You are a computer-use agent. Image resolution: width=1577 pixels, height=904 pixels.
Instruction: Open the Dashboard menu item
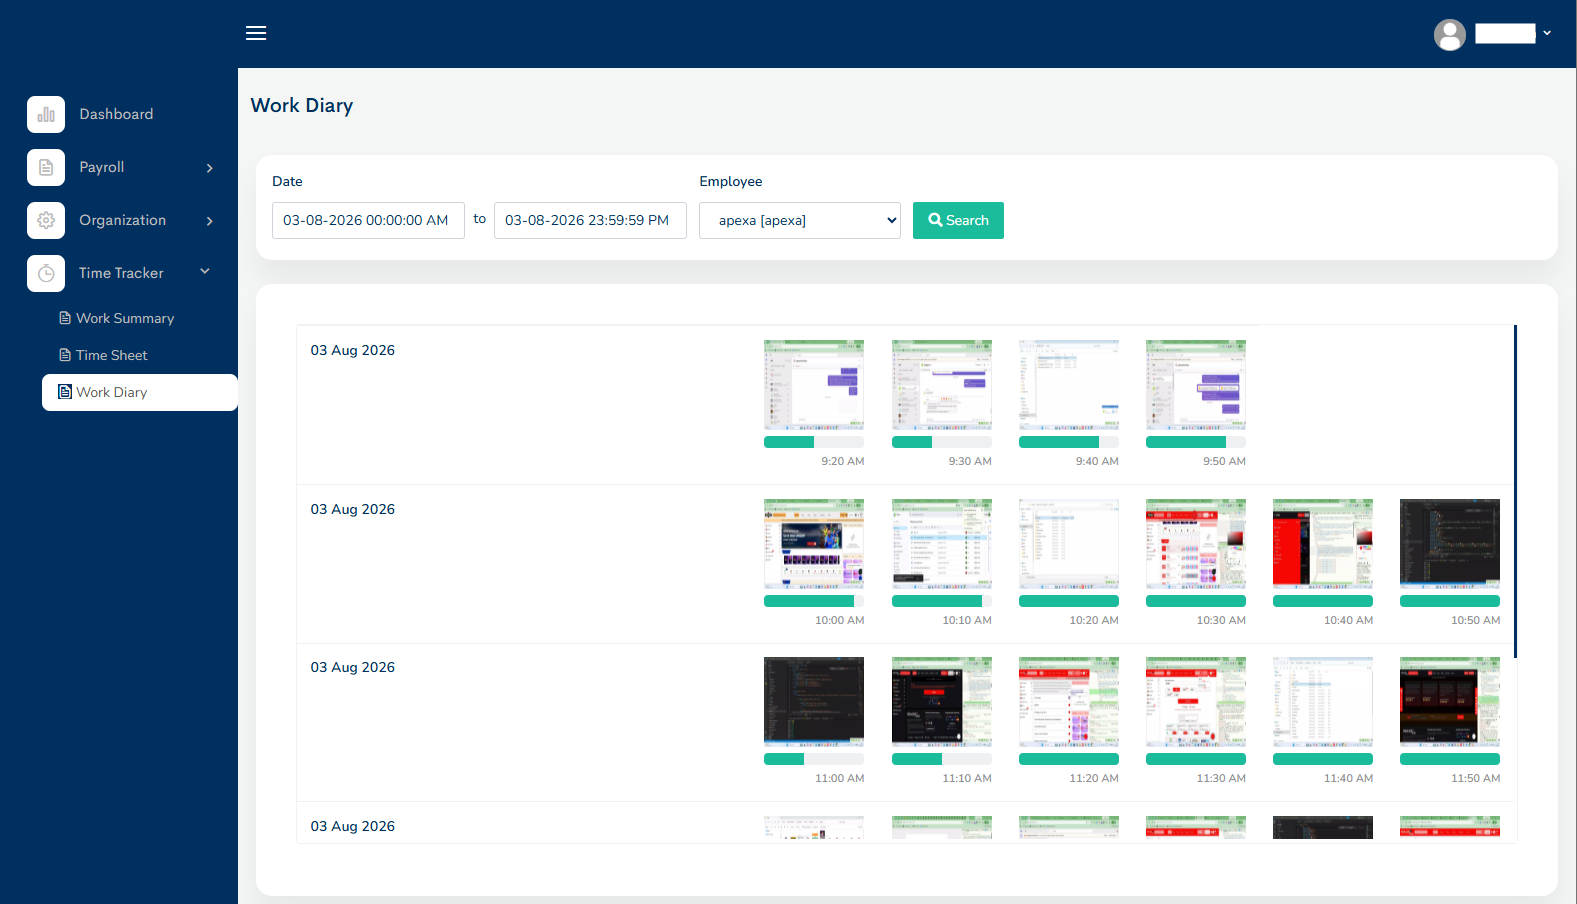click(x=117, y=114)
